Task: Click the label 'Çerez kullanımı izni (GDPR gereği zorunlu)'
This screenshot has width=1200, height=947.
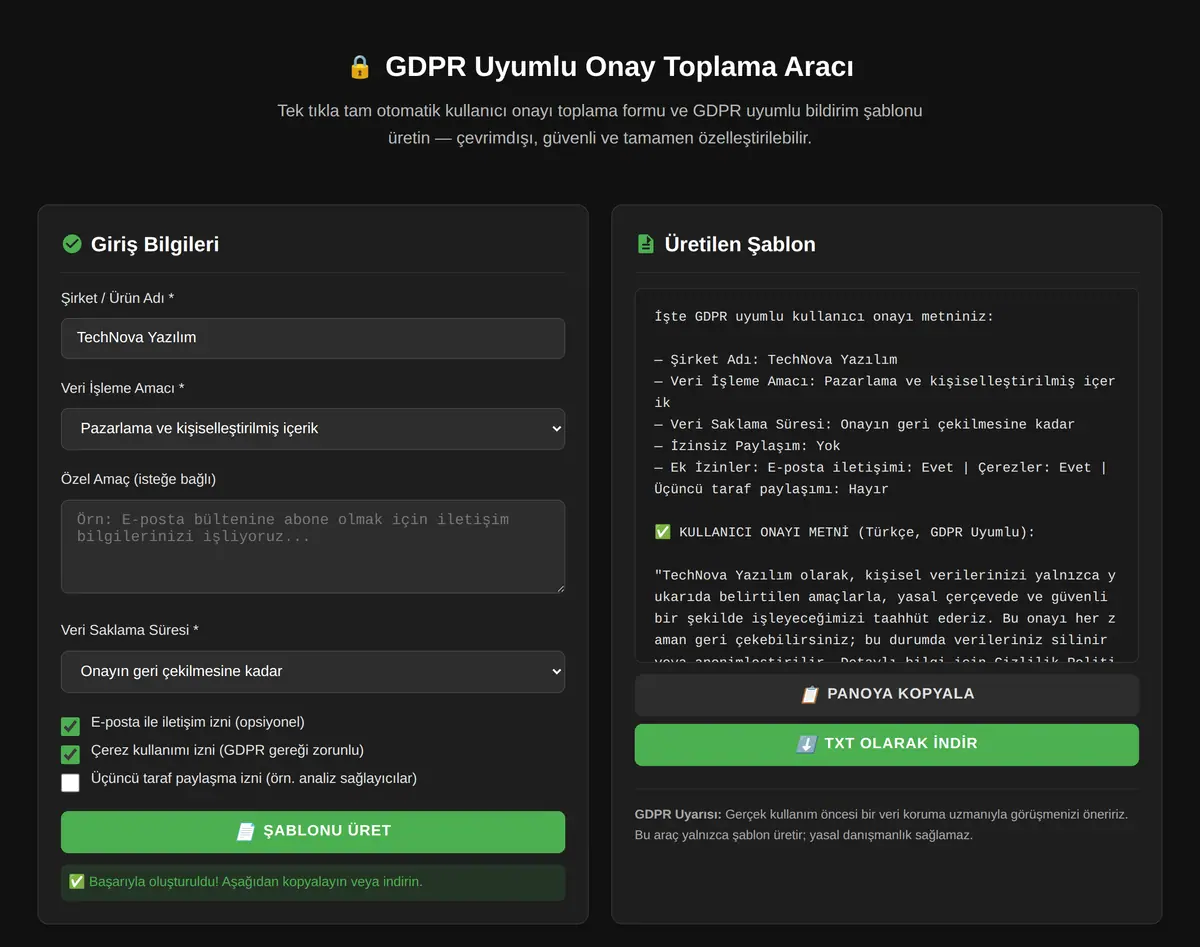Action: (x=227, y=750)
